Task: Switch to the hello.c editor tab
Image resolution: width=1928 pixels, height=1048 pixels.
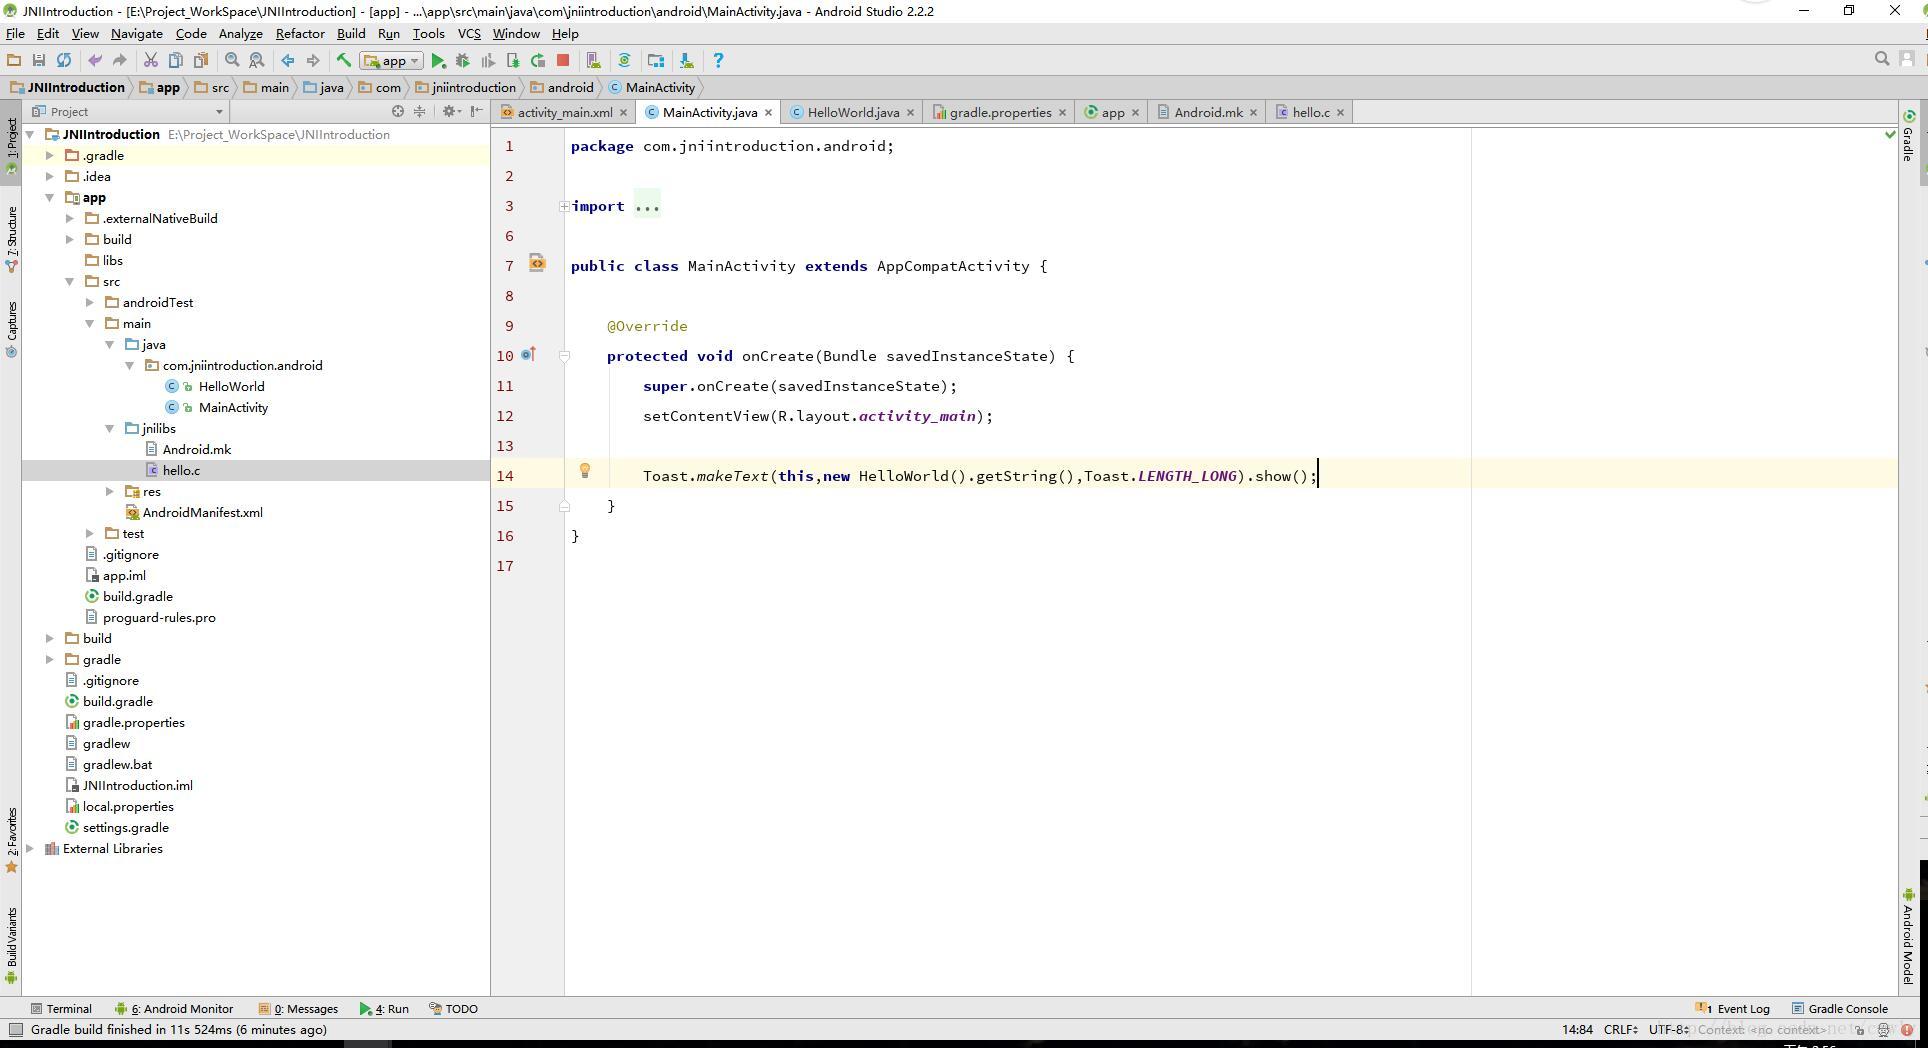Action: [1310, 112]
